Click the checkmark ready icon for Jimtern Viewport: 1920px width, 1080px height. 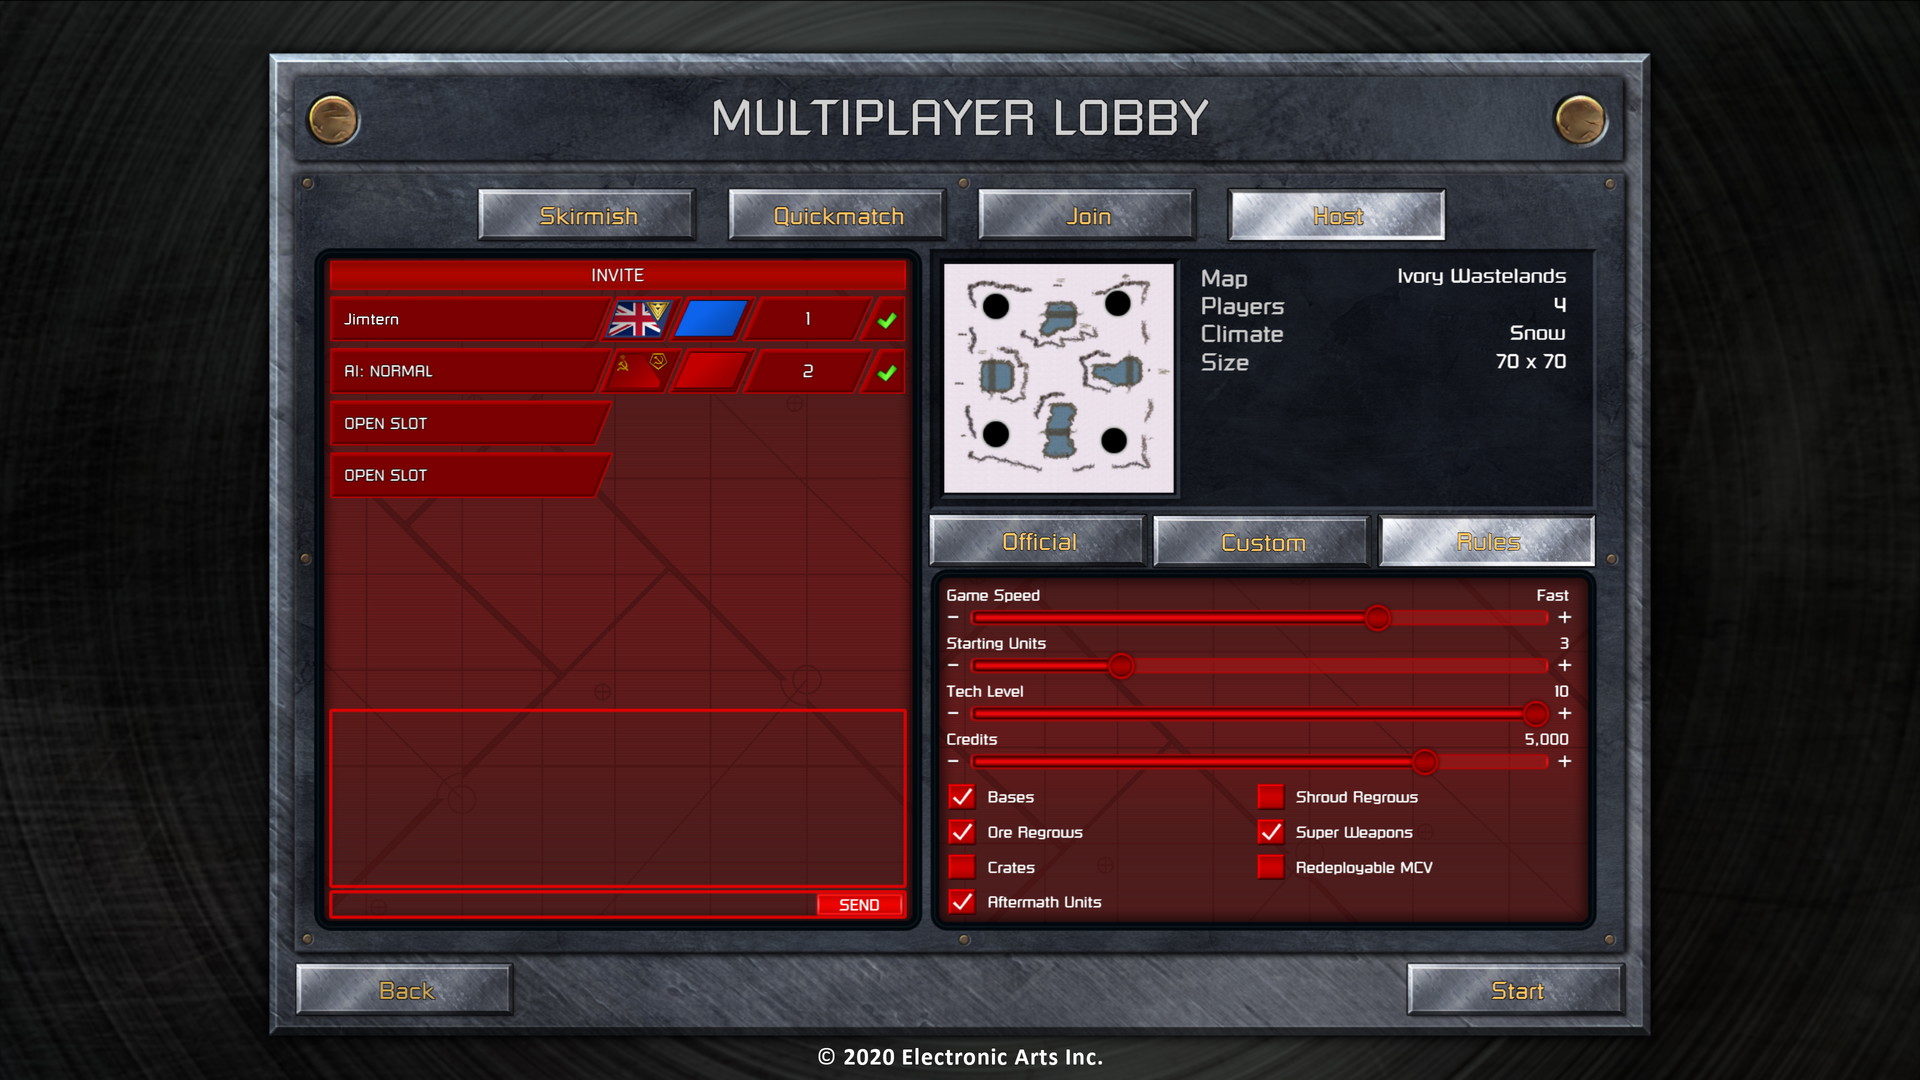click(x=886, y=320)
